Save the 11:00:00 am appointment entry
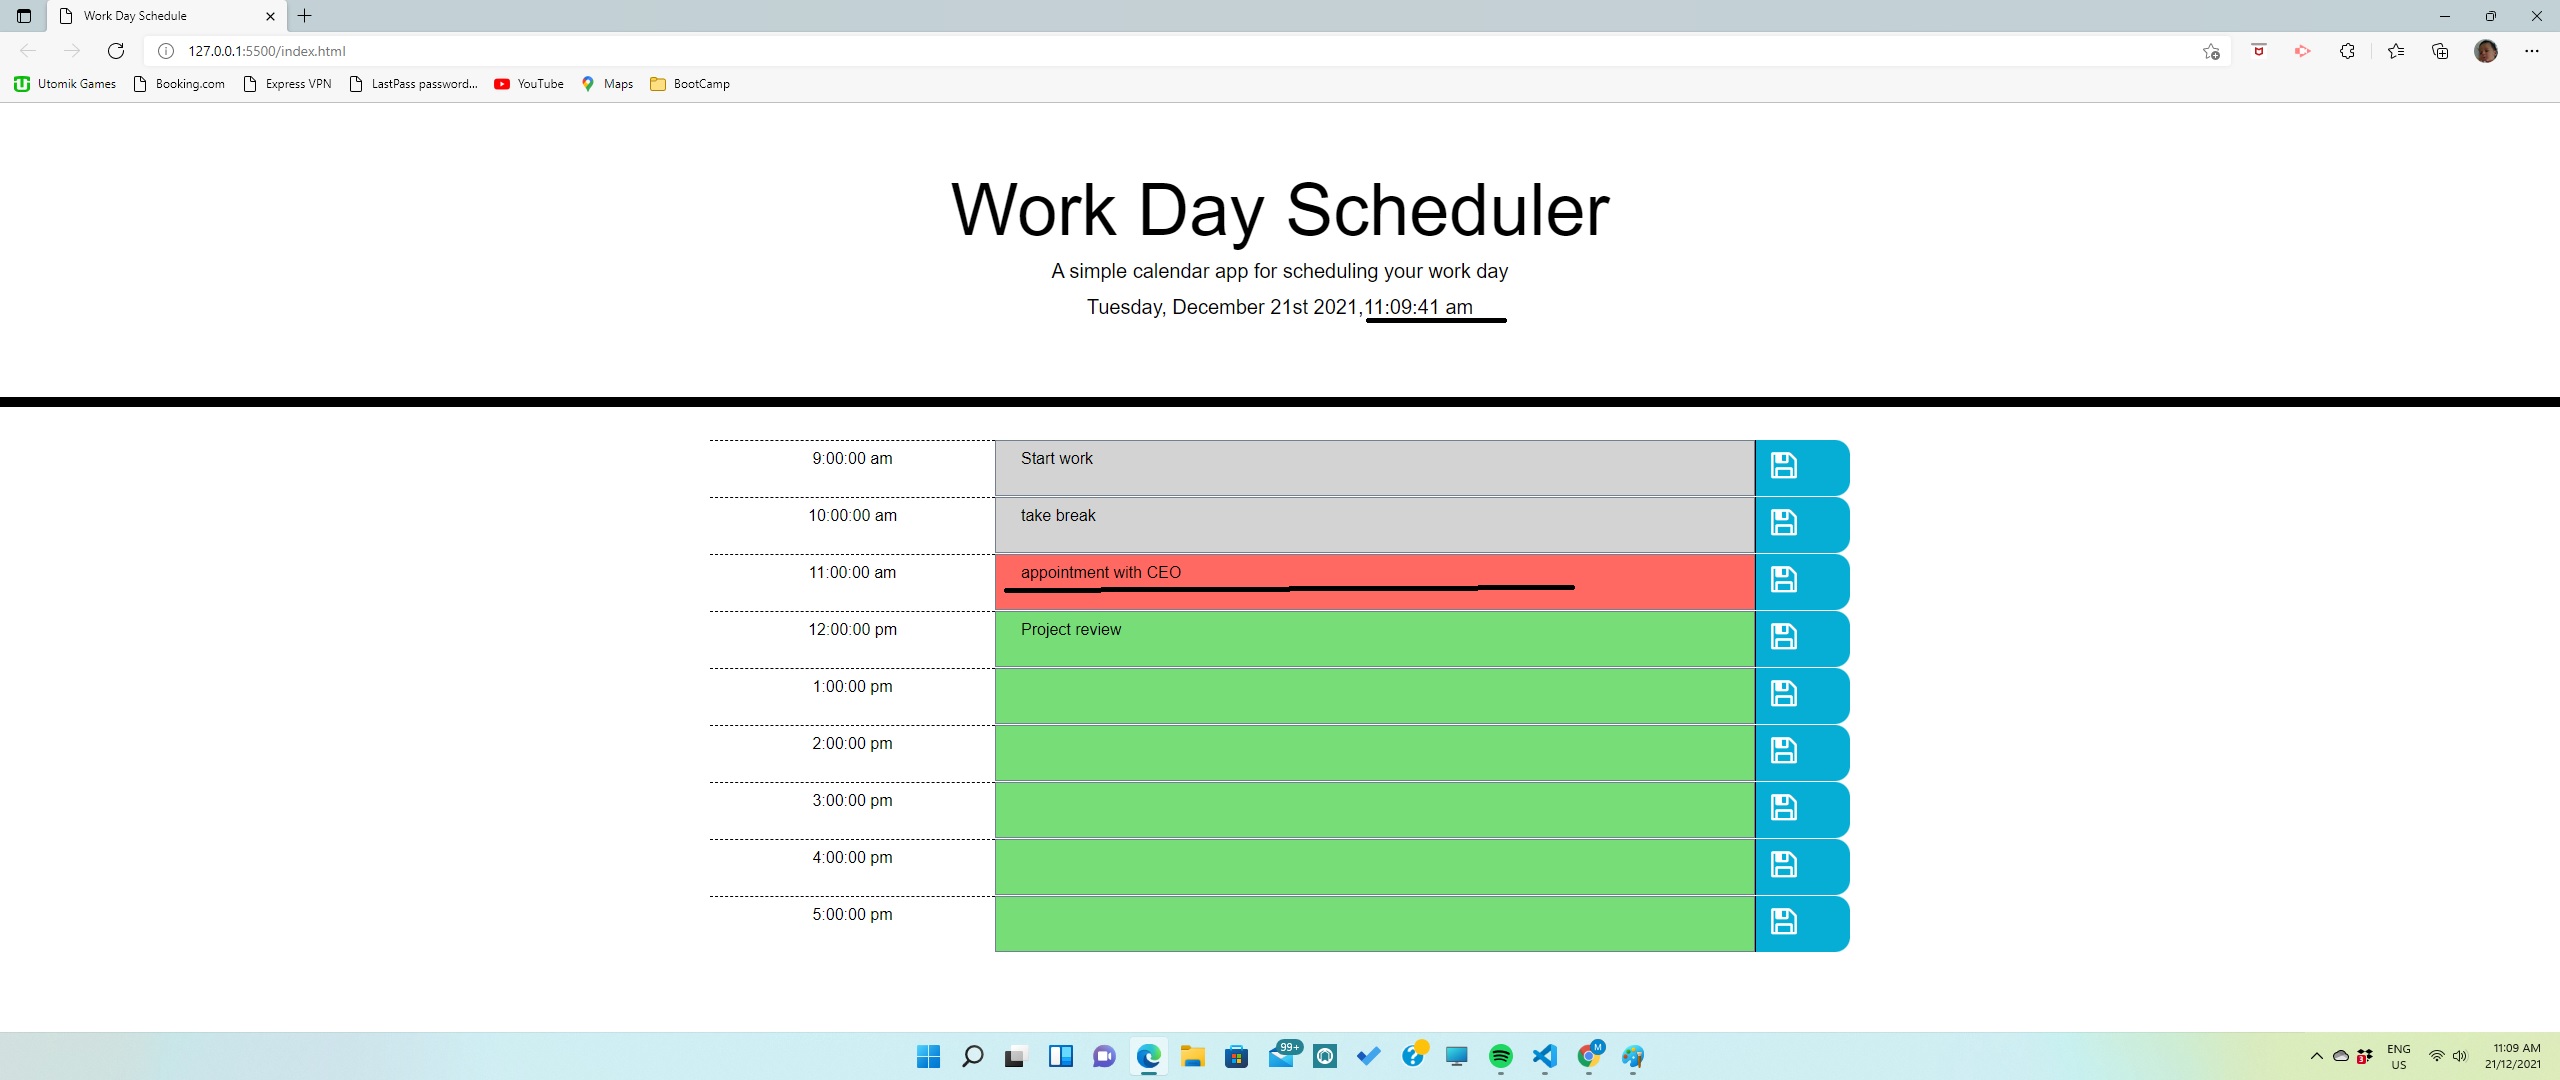Viewport: 2560px width, 1080px height. (x=1801, y=581)
